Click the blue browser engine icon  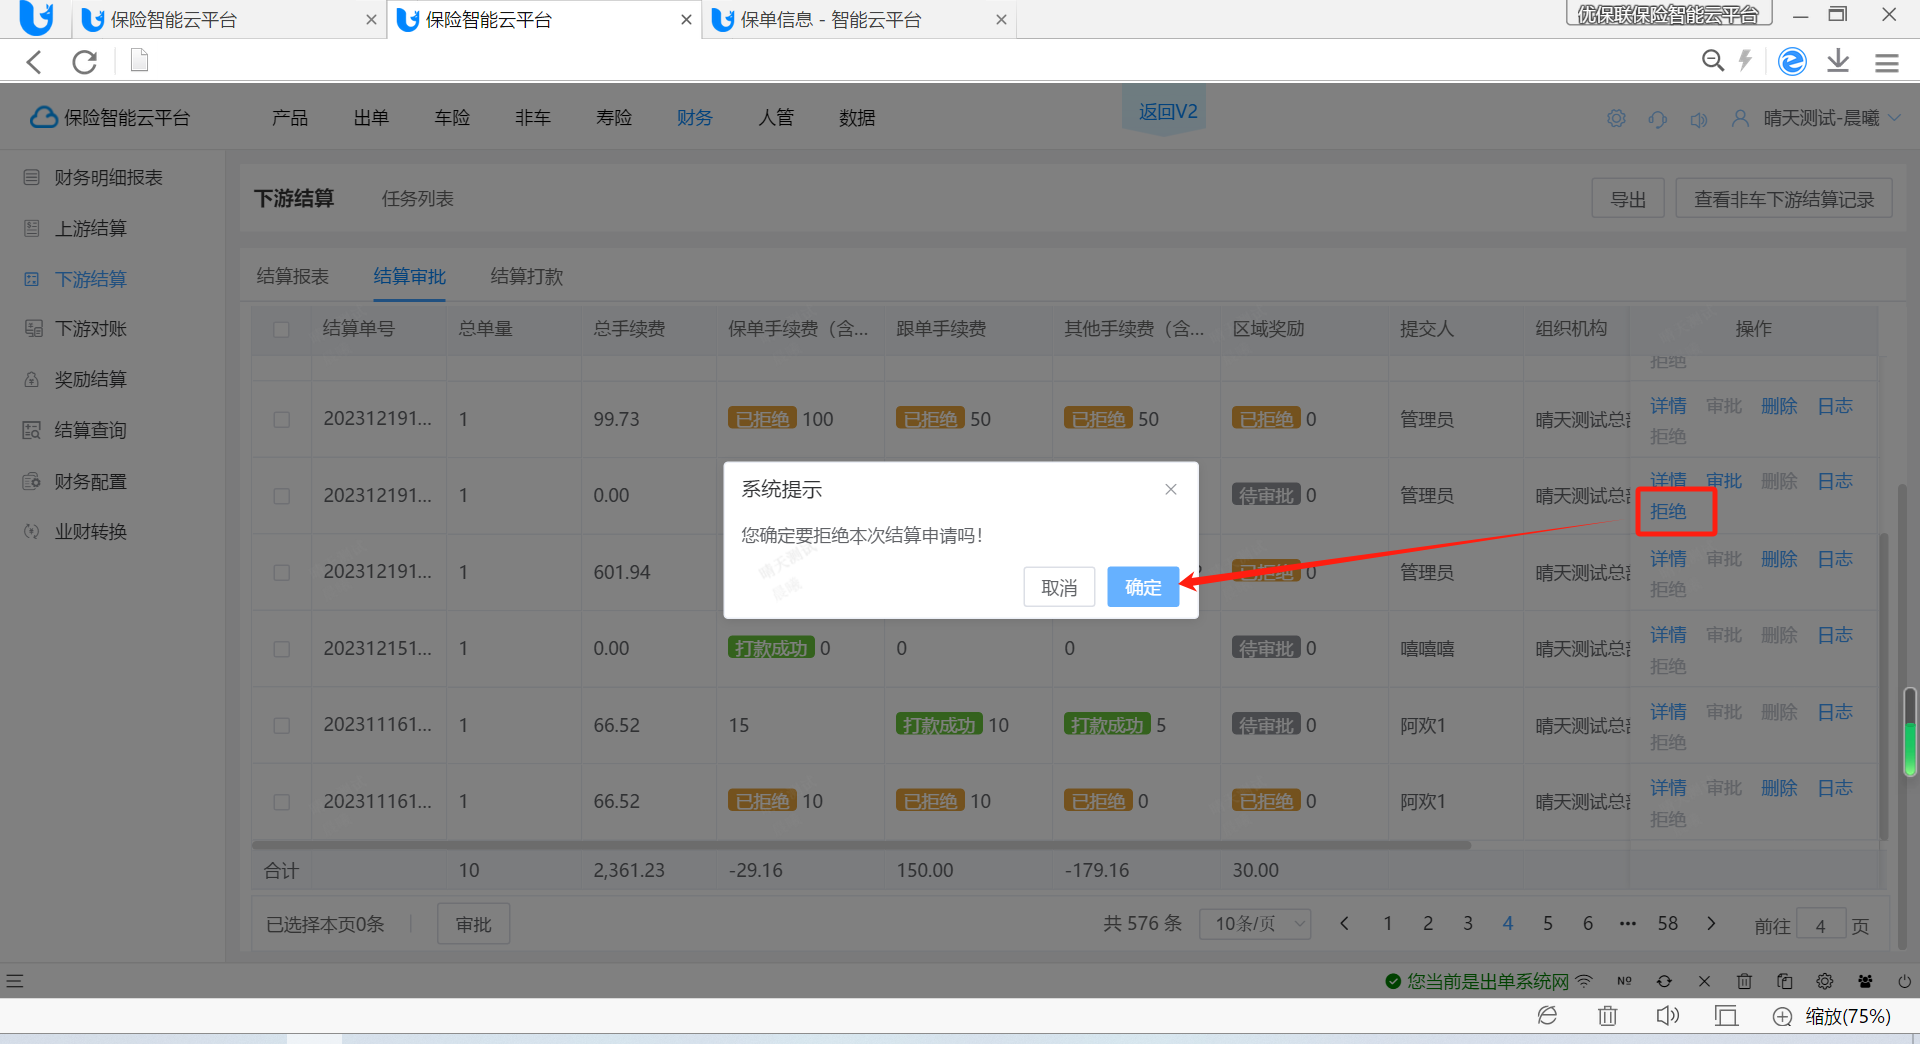coord(1792,61)
